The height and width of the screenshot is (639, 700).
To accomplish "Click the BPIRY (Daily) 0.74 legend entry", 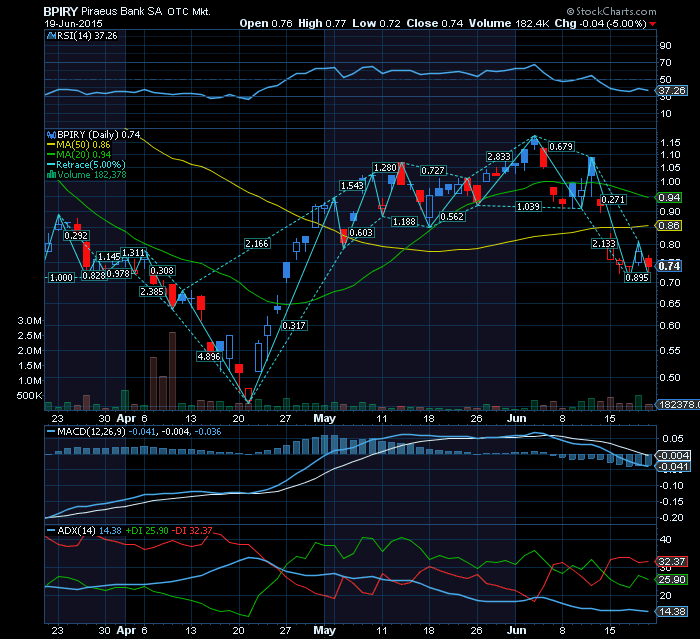I will tap(99, 134).
